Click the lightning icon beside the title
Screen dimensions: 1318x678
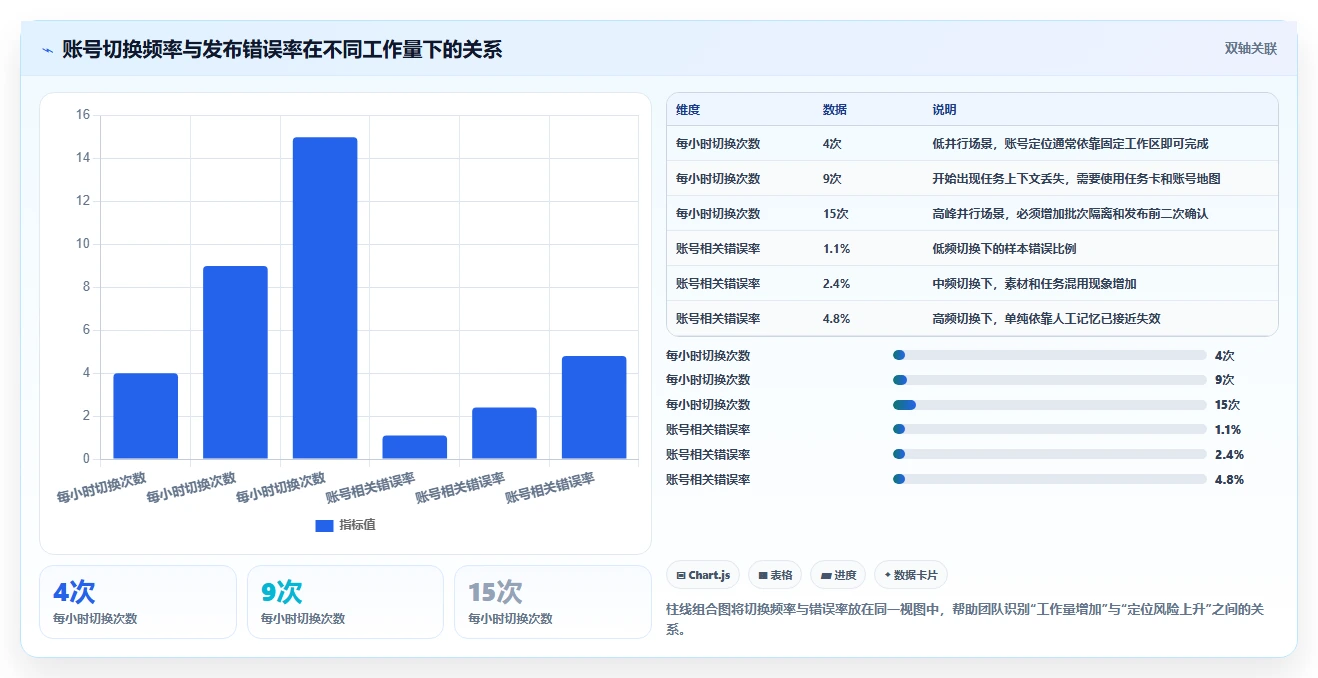click(48, 49)
